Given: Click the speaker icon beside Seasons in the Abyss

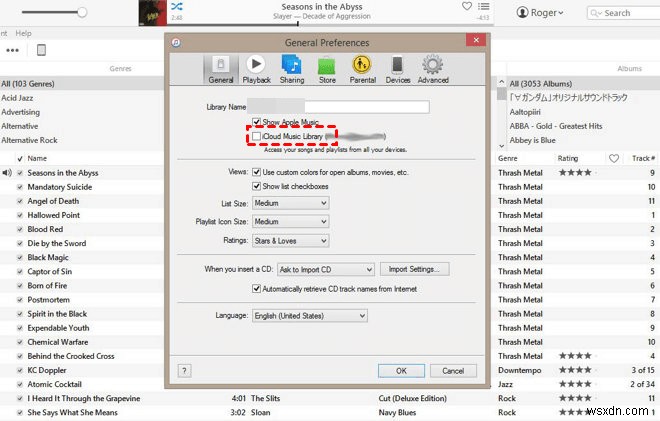Looking at the screenshot, I should coord(7,173).
